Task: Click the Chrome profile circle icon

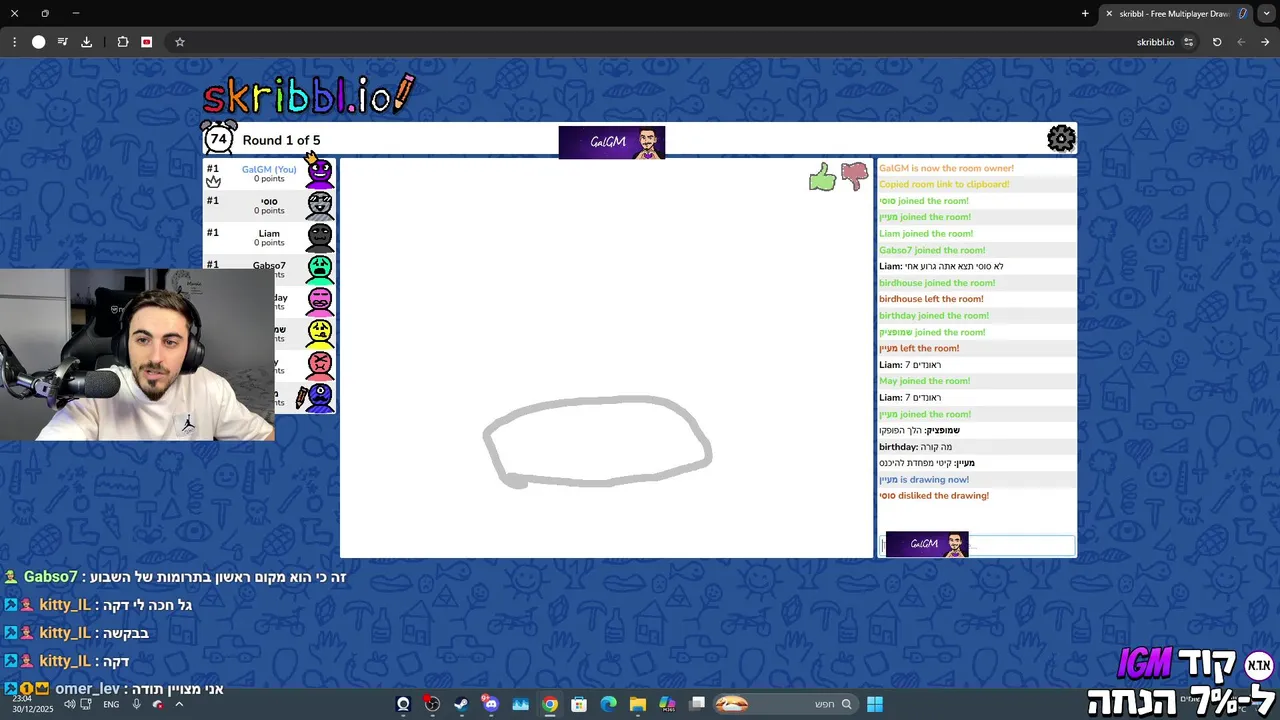Action: coord(38,42)
